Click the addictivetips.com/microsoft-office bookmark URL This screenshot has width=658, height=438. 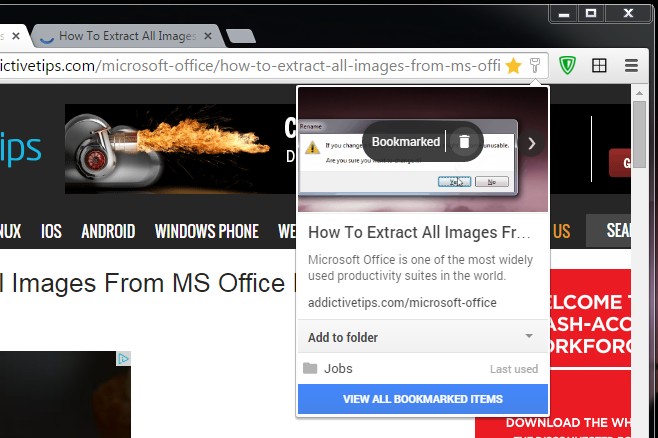[x=402, y=303]
